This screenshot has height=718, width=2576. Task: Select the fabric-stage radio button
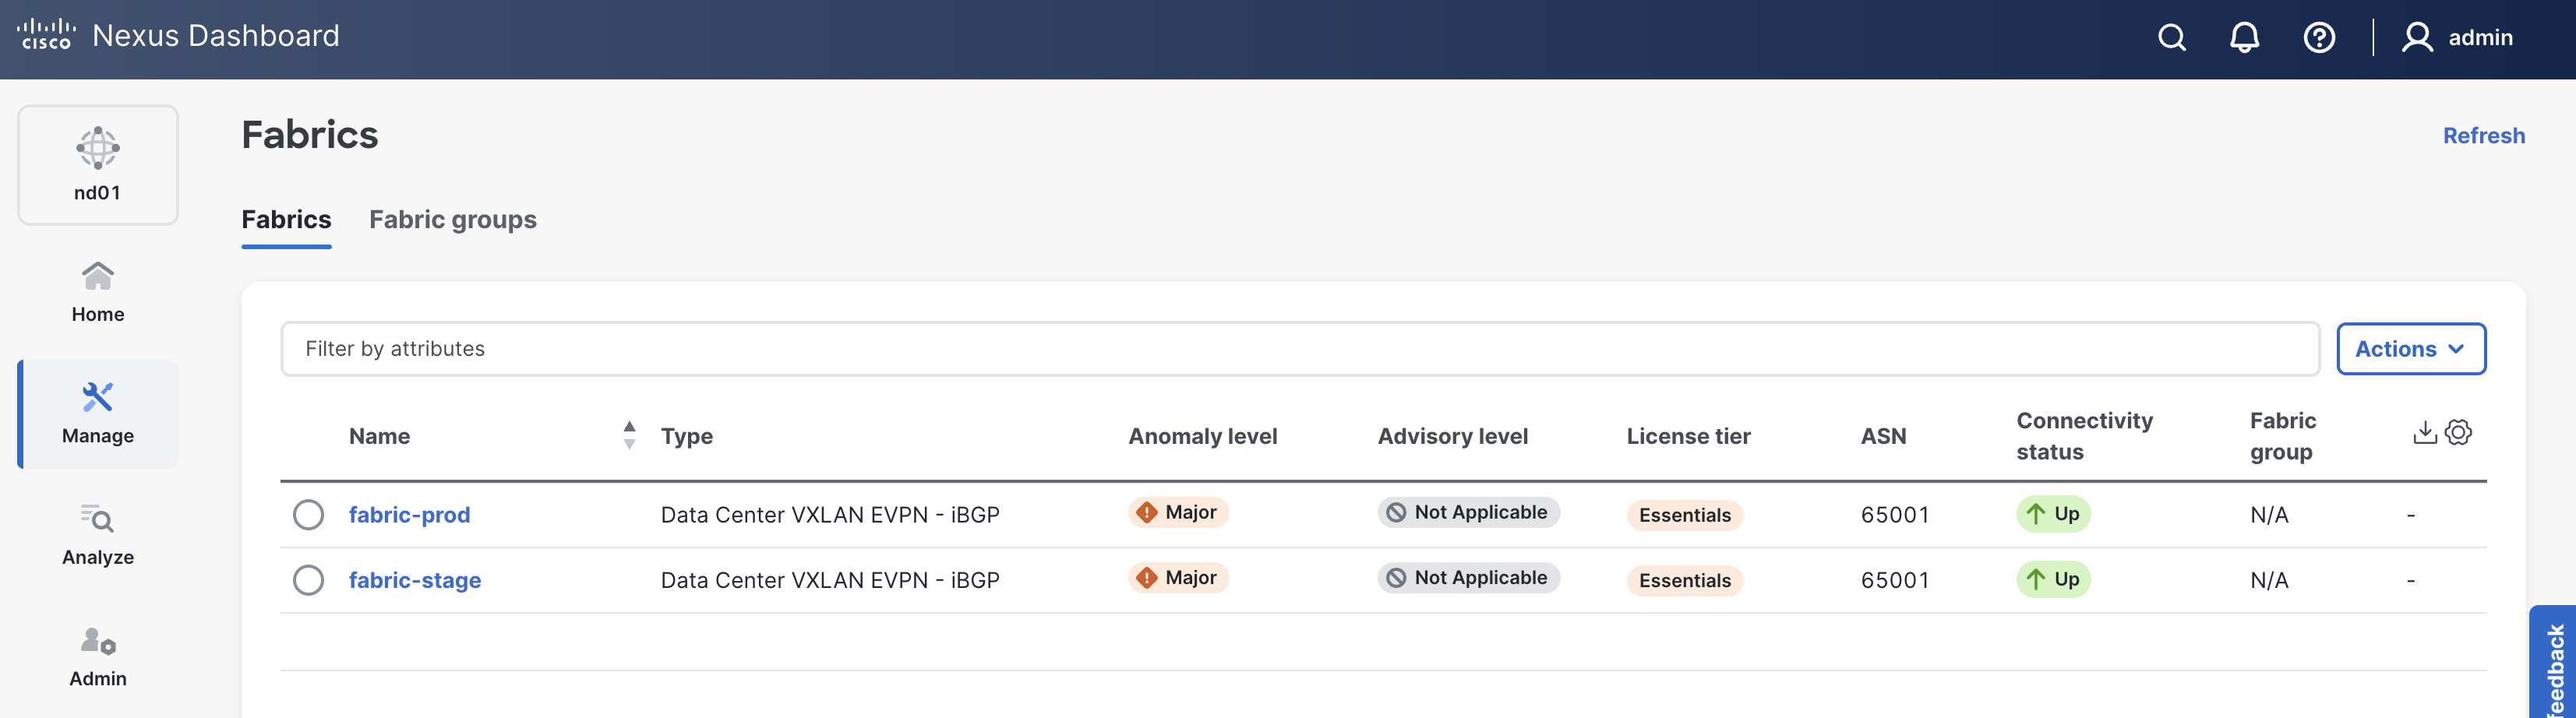coord(308,580)
